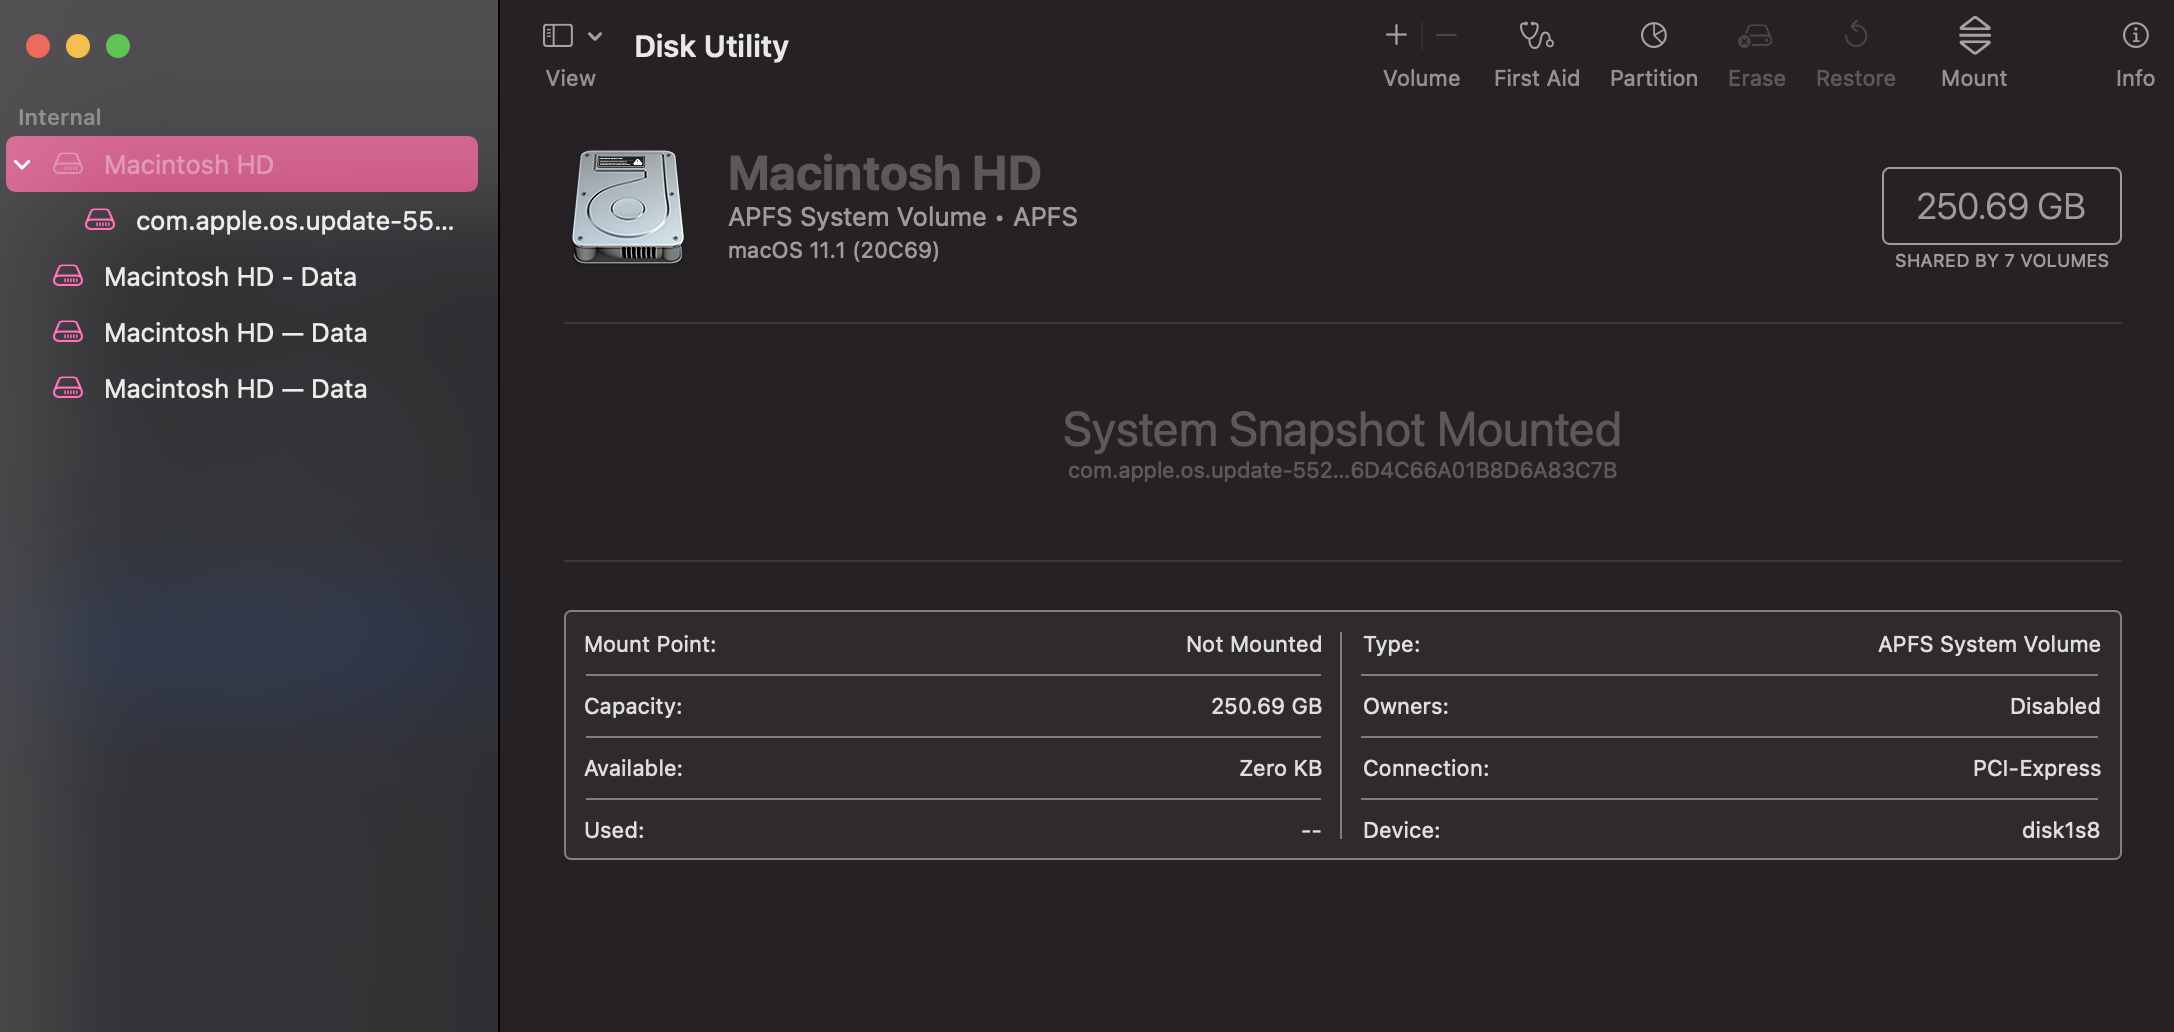Open the Restore tool
The width and height of the screenshot is (2174, 1032).
pos(1856,50)
